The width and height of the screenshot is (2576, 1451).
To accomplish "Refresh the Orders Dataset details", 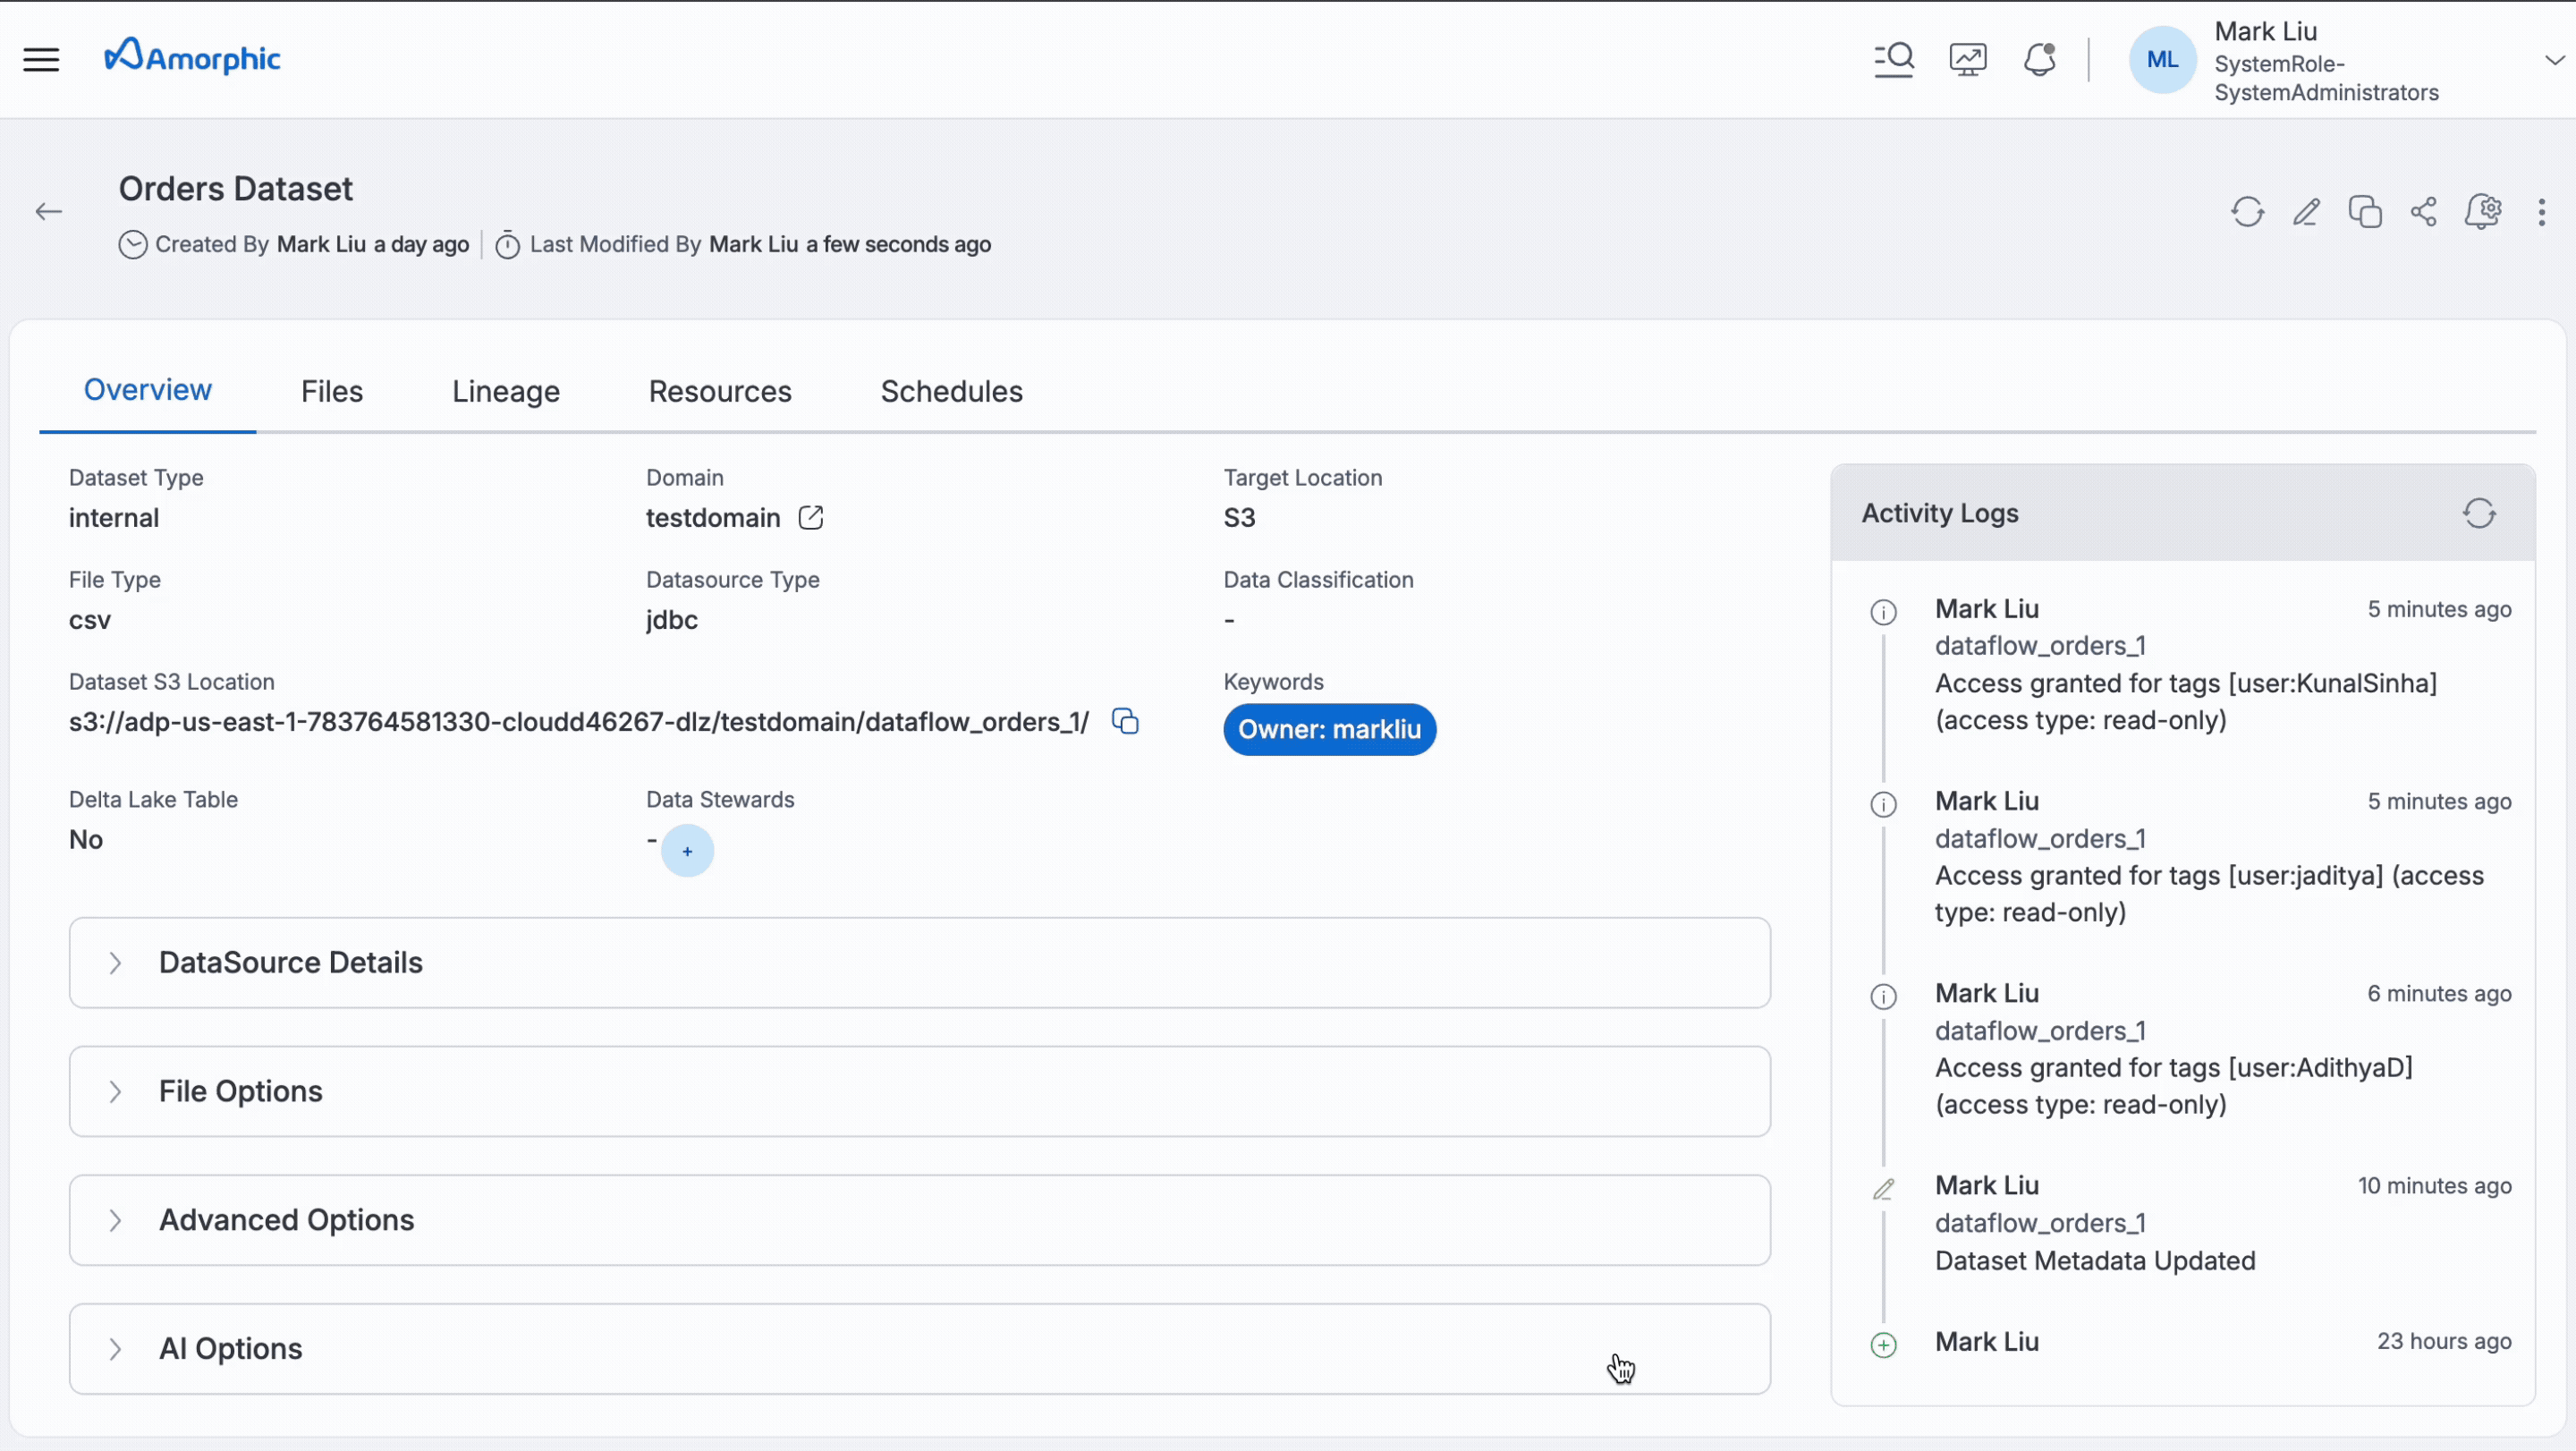I will 2247,211.
